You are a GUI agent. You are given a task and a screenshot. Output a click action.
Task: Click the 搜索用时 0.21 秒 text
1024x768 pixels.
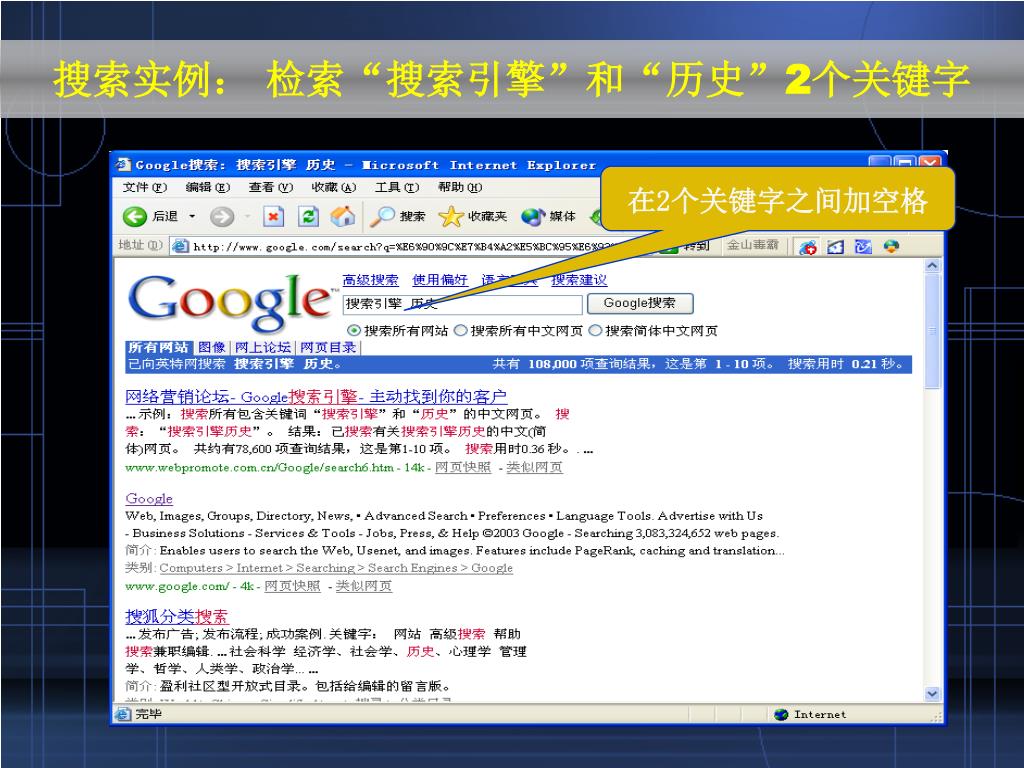(x=846, y=364)
